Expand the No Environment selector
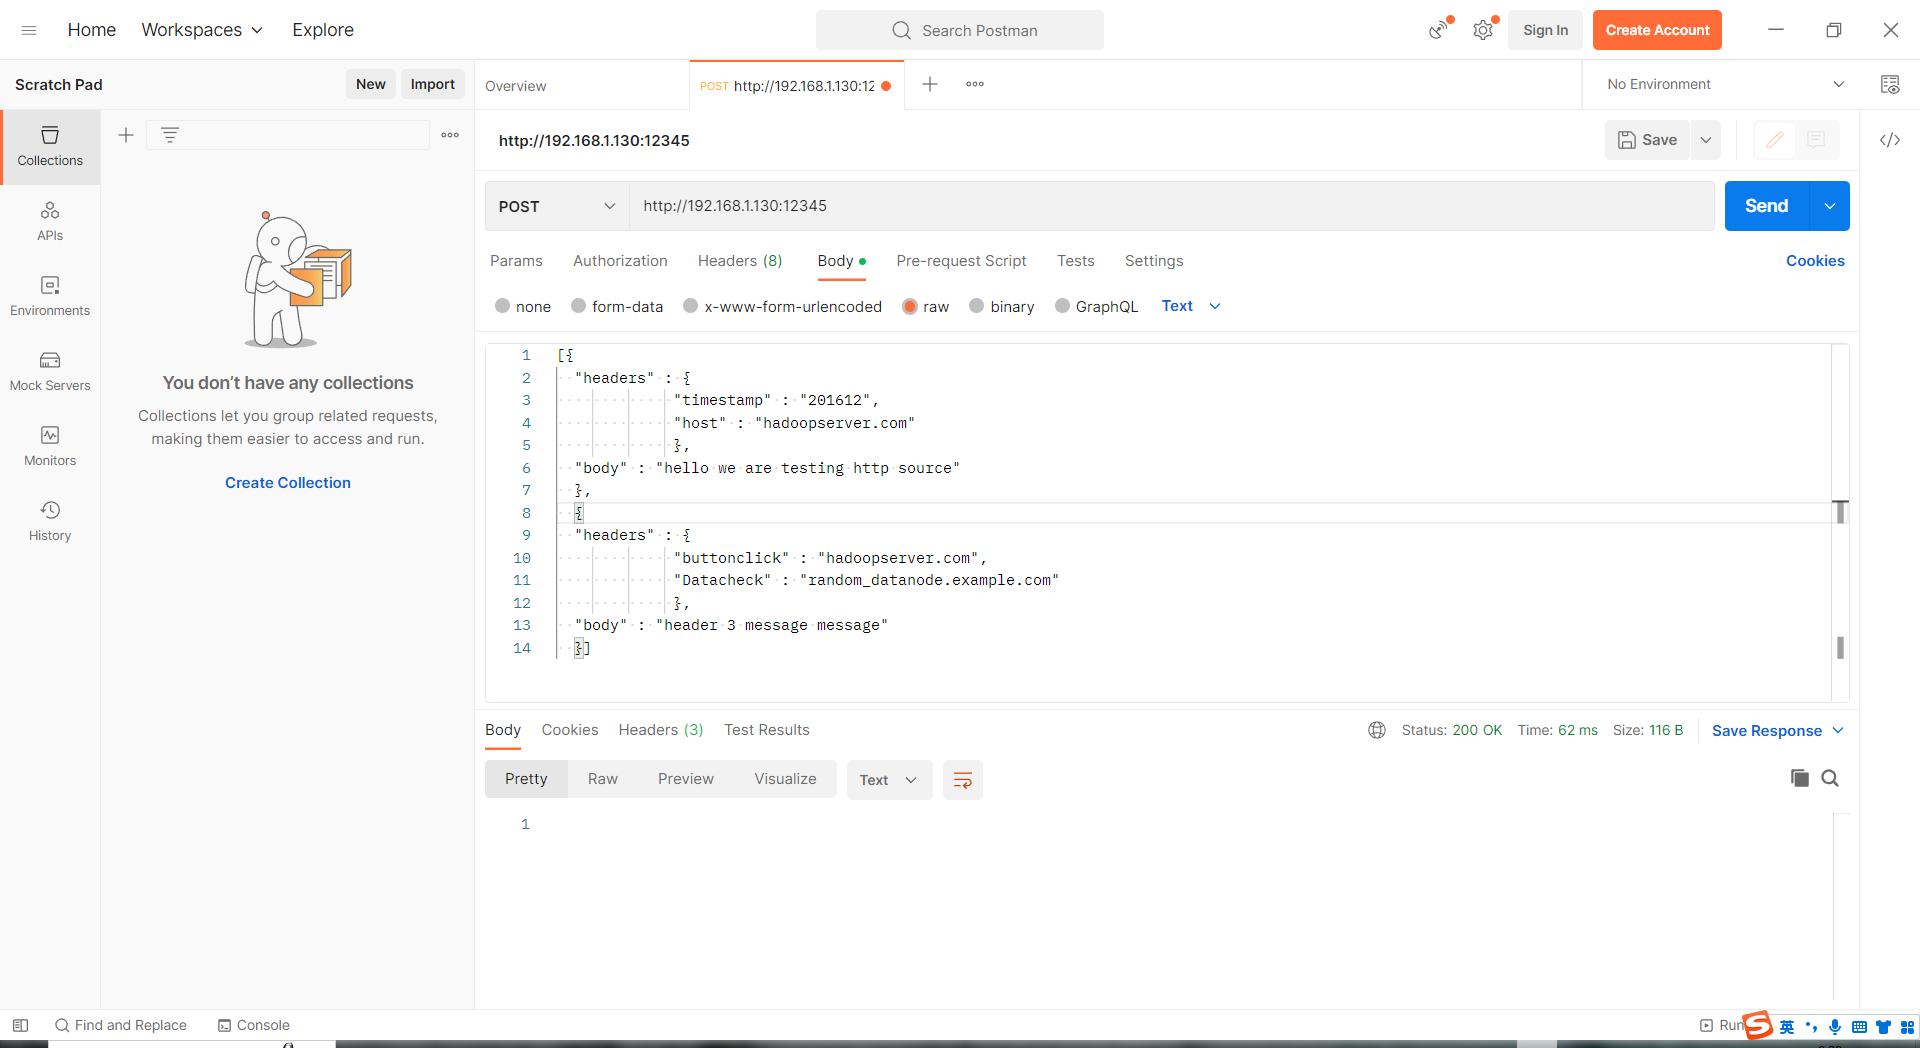The image size is (1920, 1048). coord(1725,85)
